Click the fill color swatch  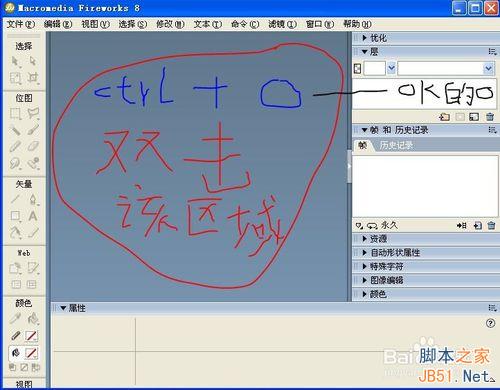tap(31, 353)
